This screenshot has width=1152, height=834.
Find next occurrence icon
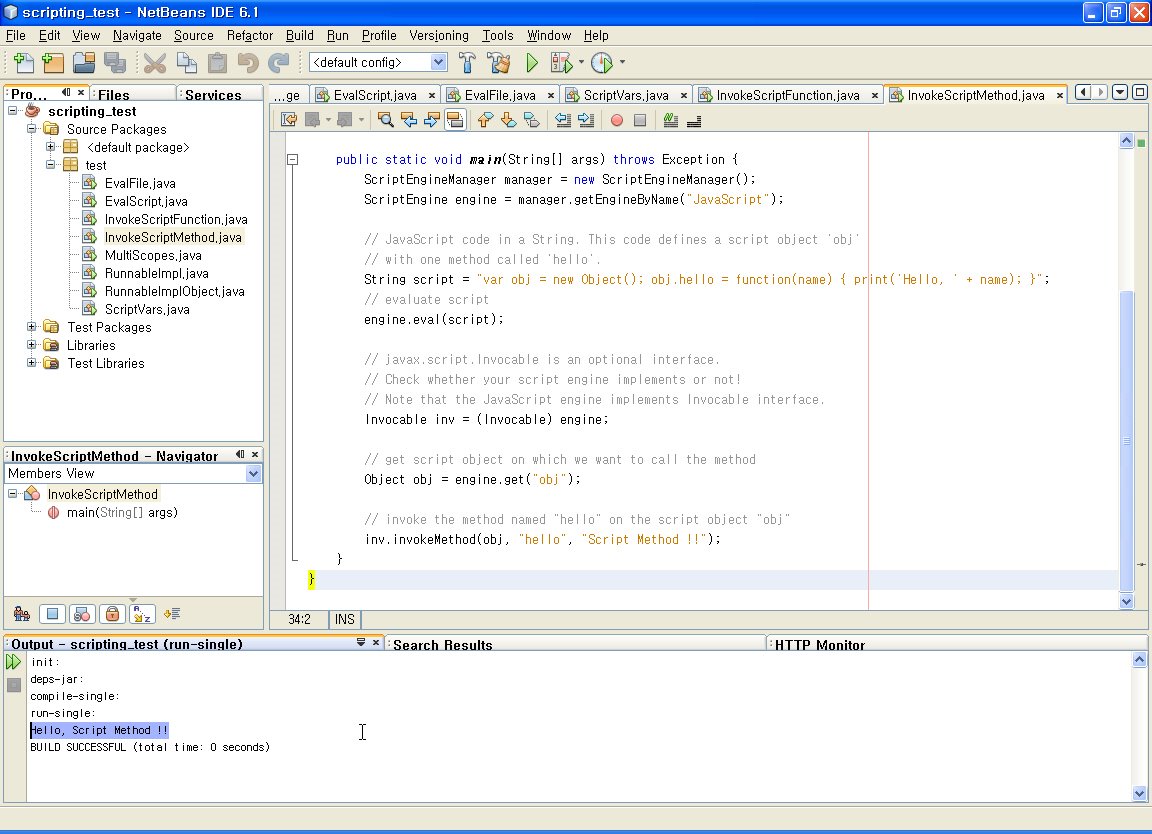432,120
